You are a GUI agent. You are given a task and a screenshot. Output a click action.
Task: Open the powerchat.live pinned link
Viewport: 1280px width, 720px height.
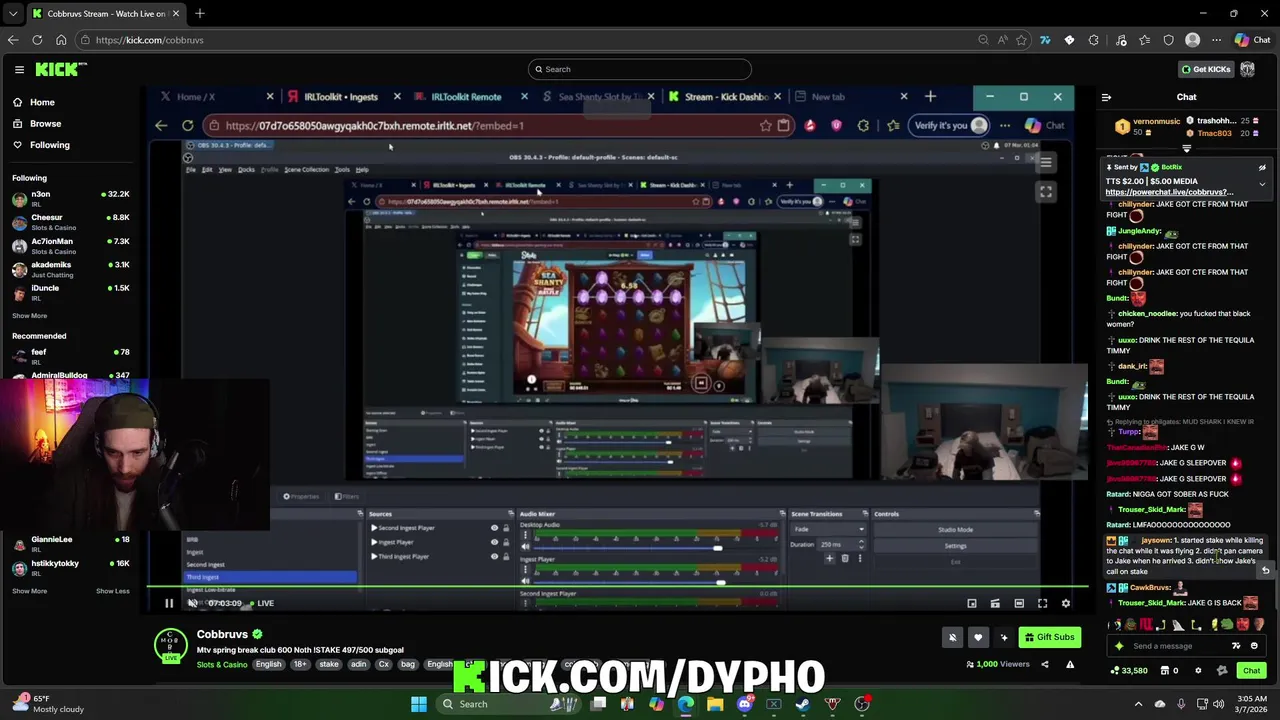click(1169, 192)
